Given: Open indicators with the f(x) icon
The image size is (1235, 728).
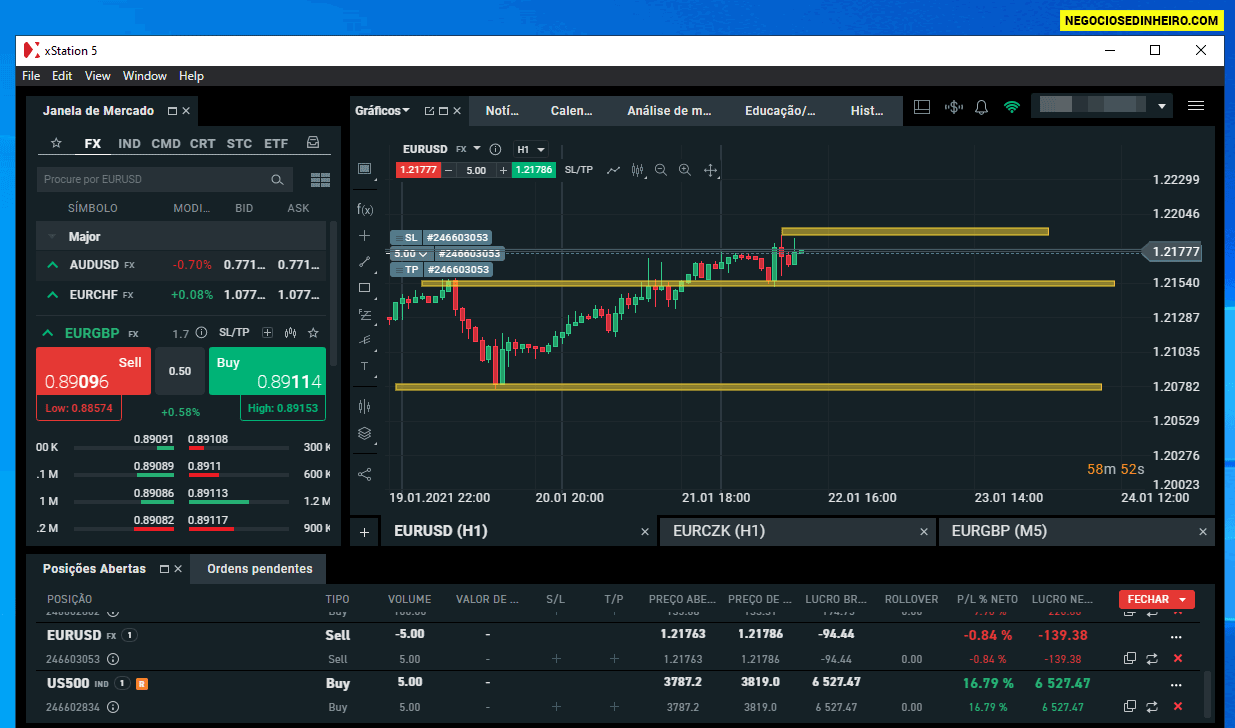Looking at the screenshot, I should click(364, 210).
